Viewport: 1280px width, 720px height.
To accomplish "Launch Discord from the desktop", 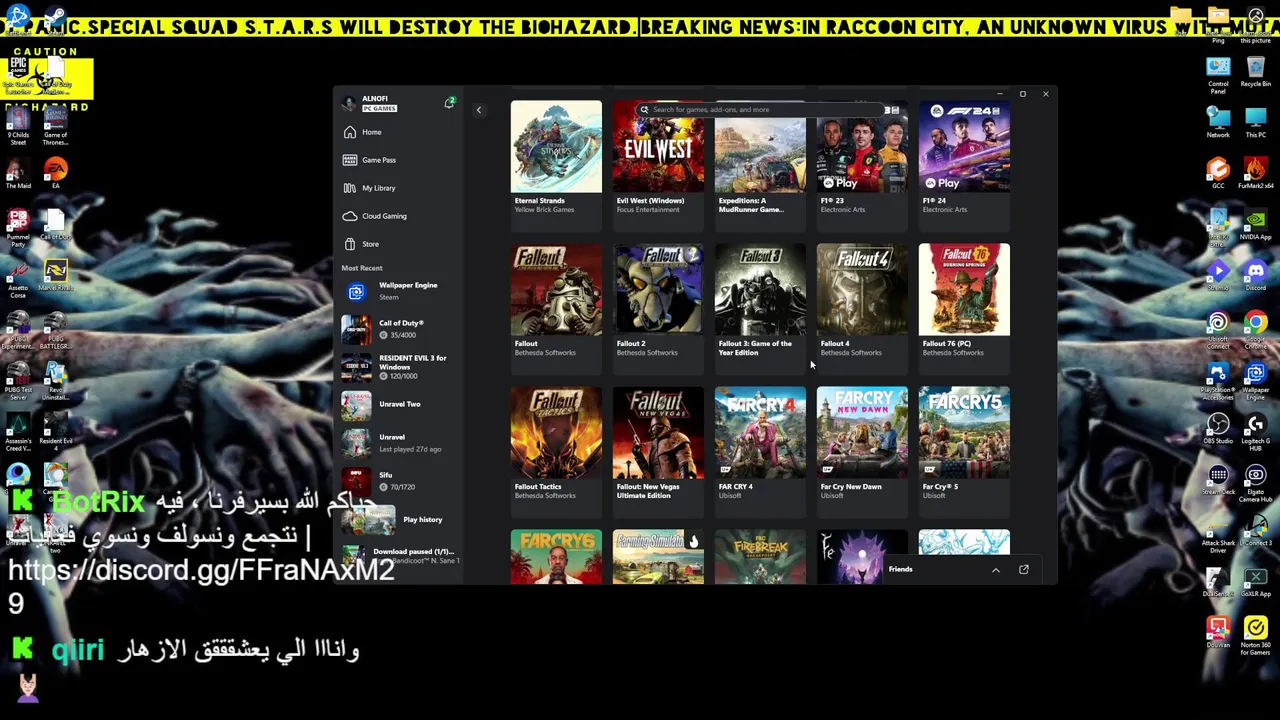I will 1255,274.
